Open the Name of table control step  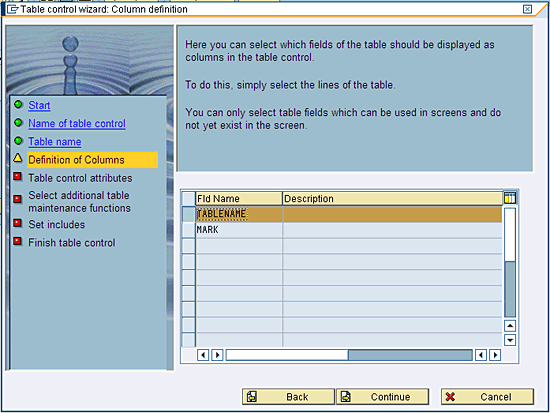[77, 124]
